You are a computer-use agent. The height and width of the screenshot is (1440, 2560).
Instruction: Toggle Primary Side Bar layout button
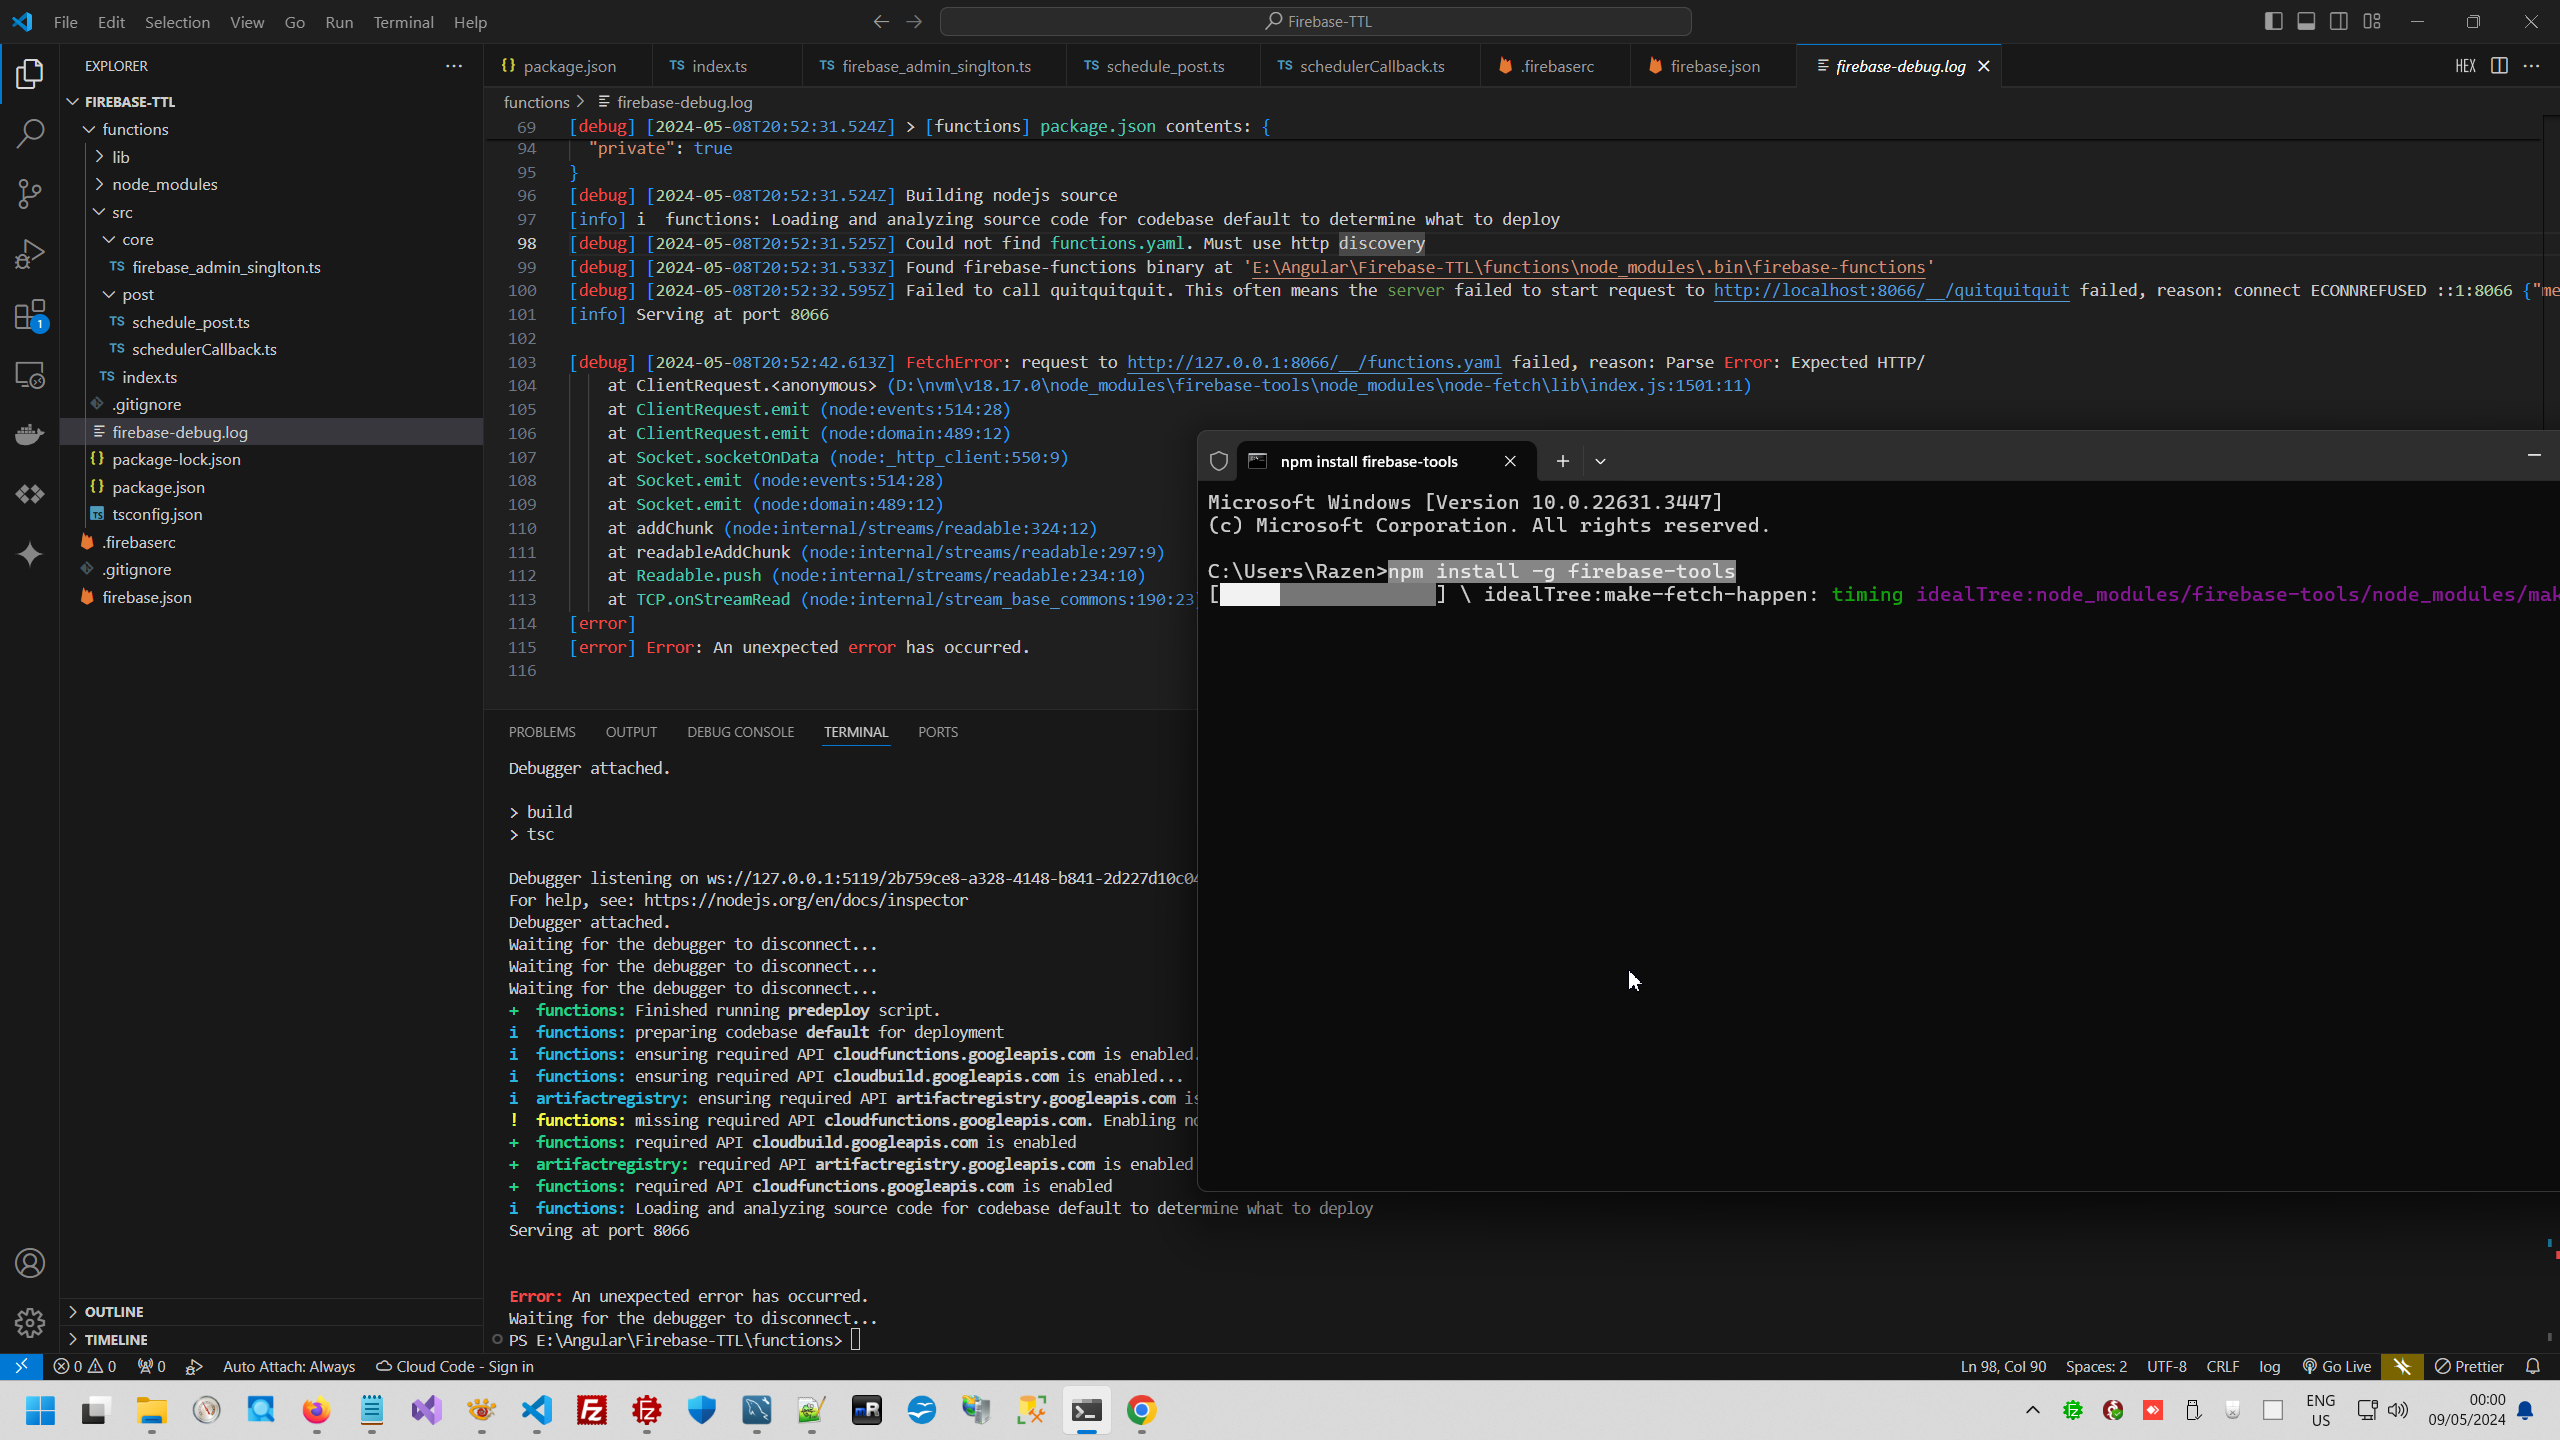click(x=2273, y=21)
